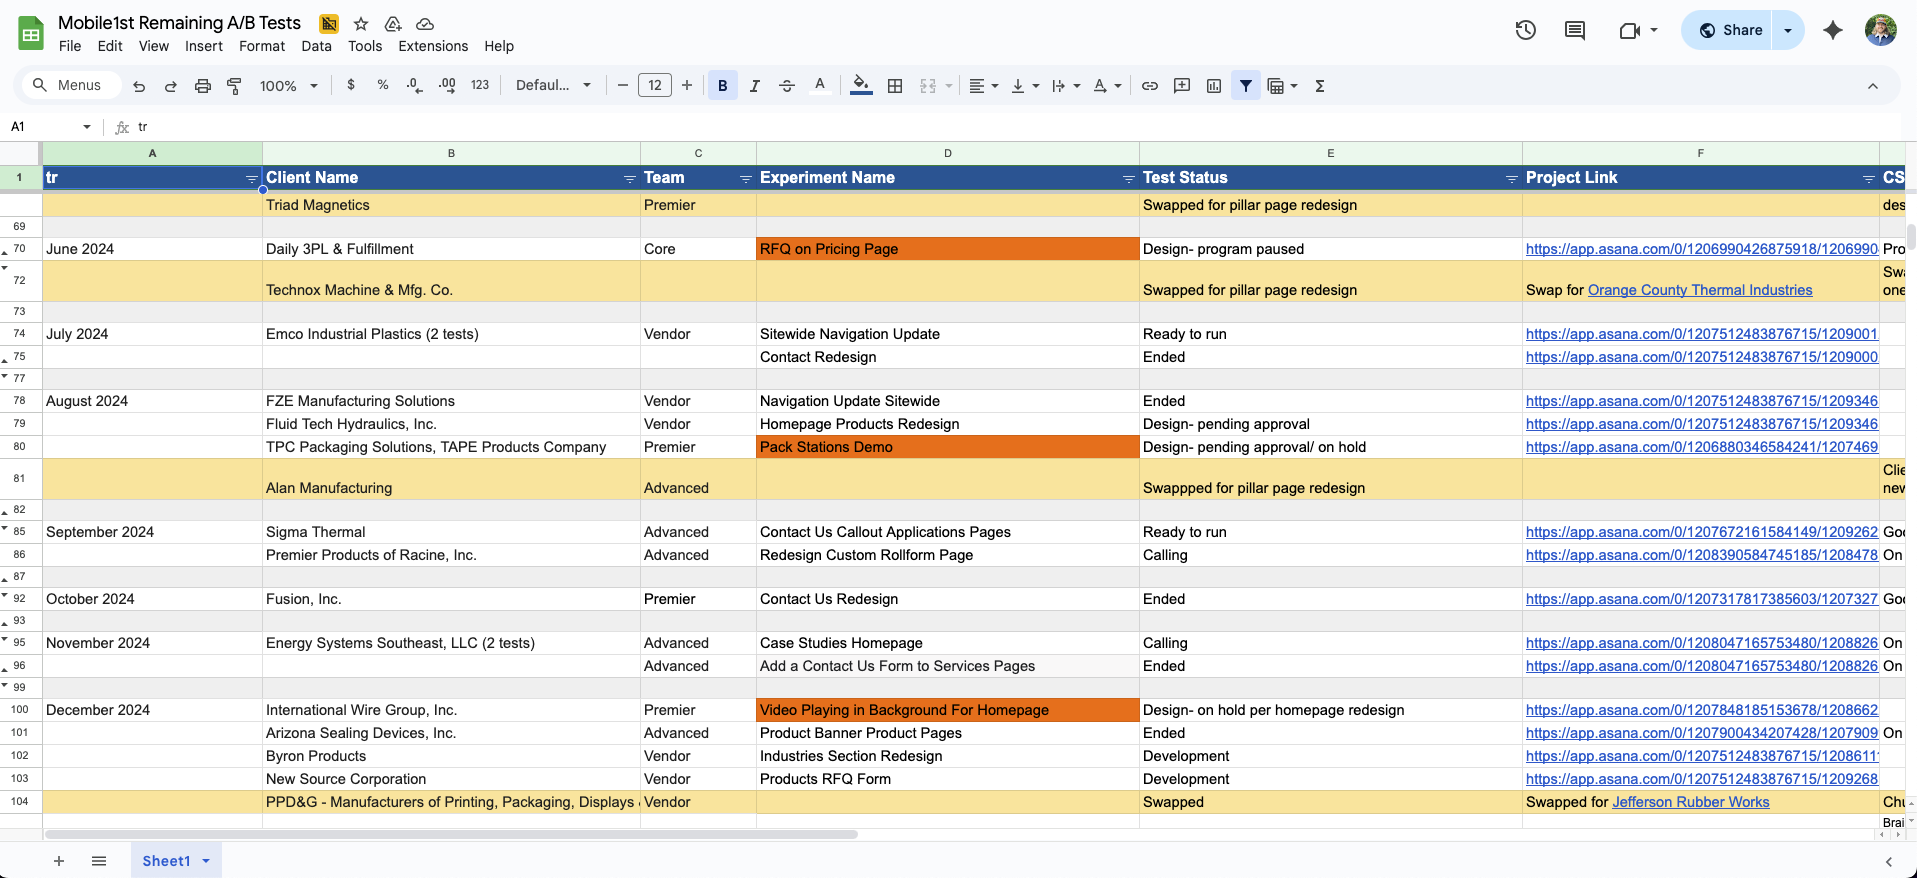Image resolution: width=1917 pixels, height=878 pixels.
Task: Increase decimal places icon
Action: [x=447, y=86]
